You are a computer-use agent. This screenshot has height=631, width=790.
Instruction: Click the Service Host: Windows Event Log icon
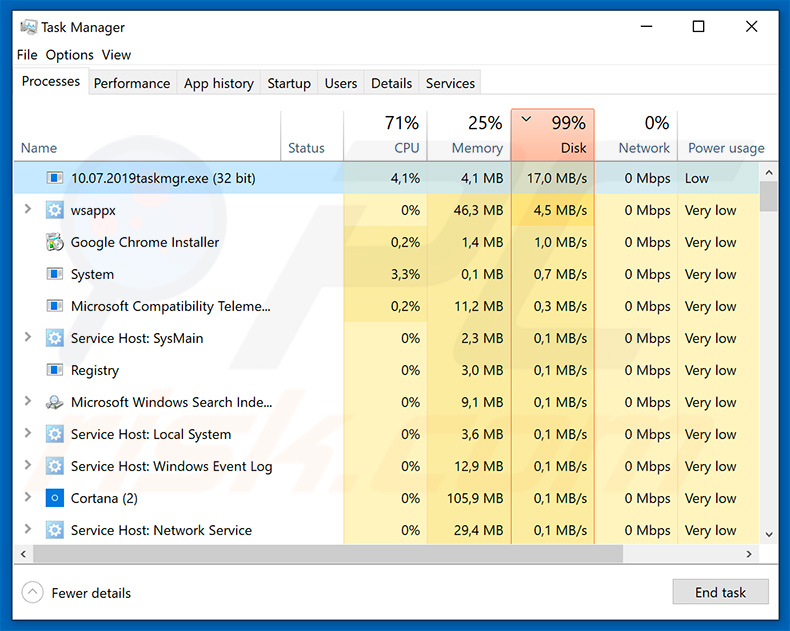point(54,466)
